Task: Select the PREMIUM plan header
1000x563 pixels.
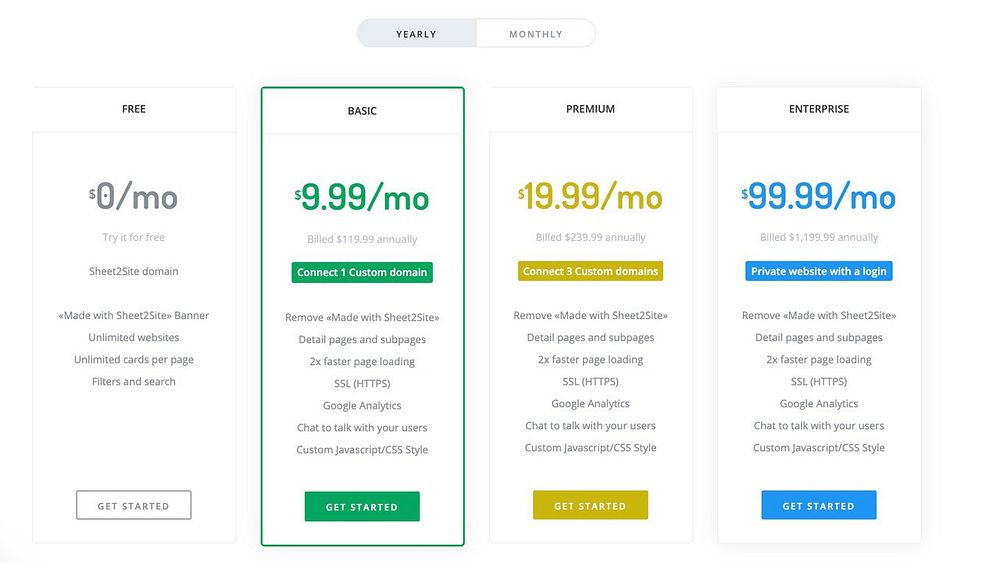Action: point(591,109)
